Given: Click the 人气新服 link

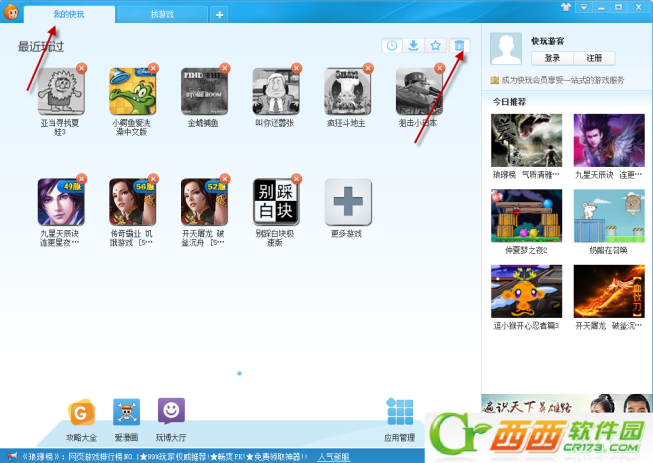Looking at the screenshot, I should point(334,457).
